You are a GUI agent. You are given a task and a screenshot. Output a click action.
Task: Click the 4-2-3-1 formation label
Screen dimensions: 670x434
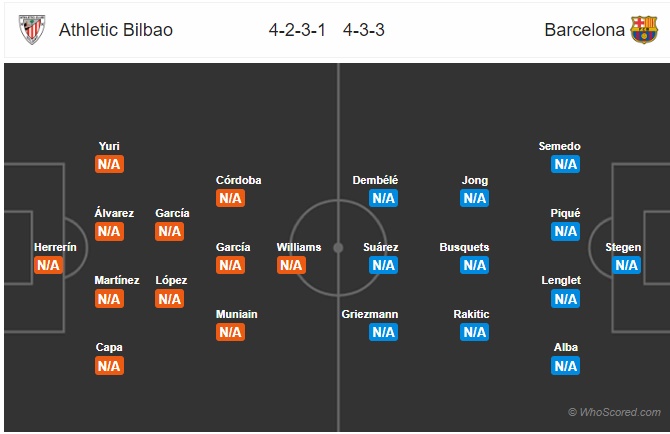pos(297,30)
